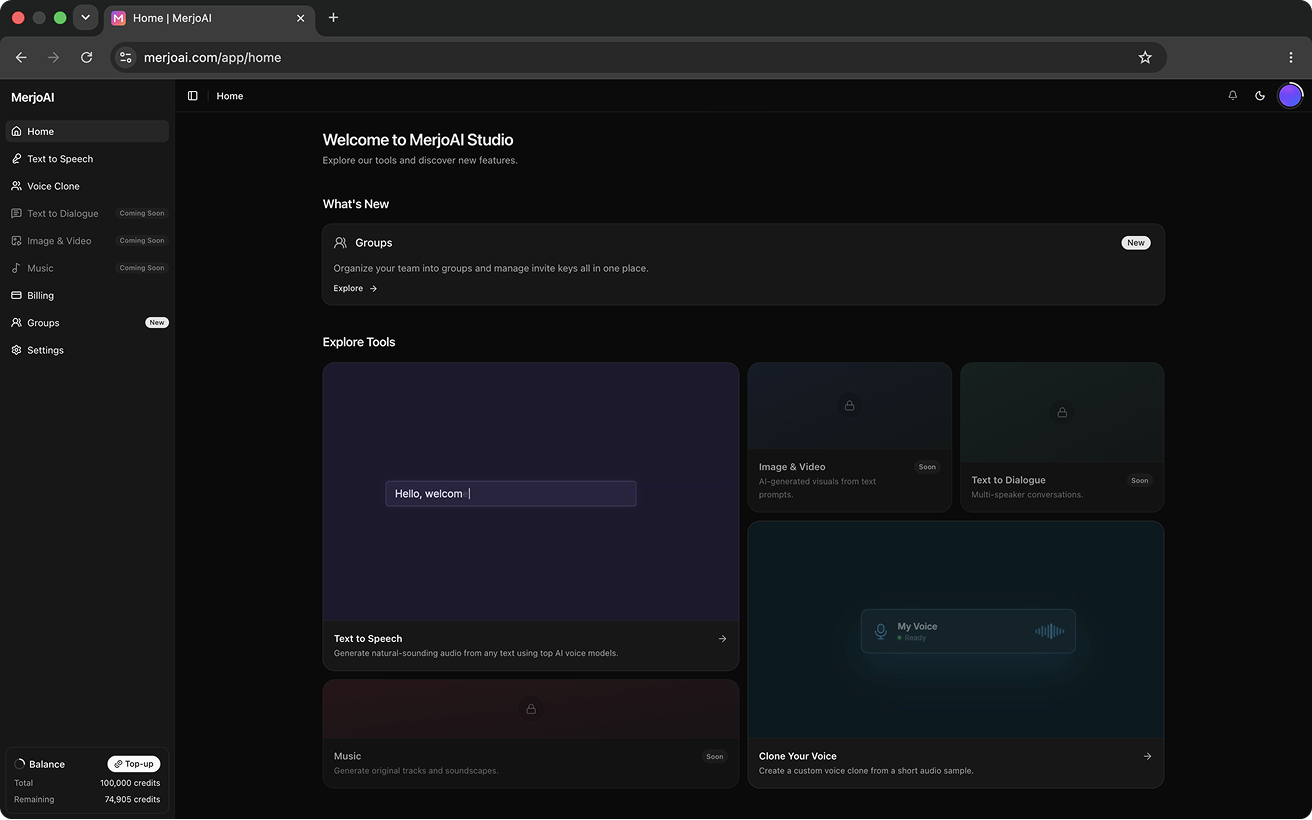The image size is (1312, 820).
Task: Click the New badge beside Groups in sidebar
Action: click(157, 323)
